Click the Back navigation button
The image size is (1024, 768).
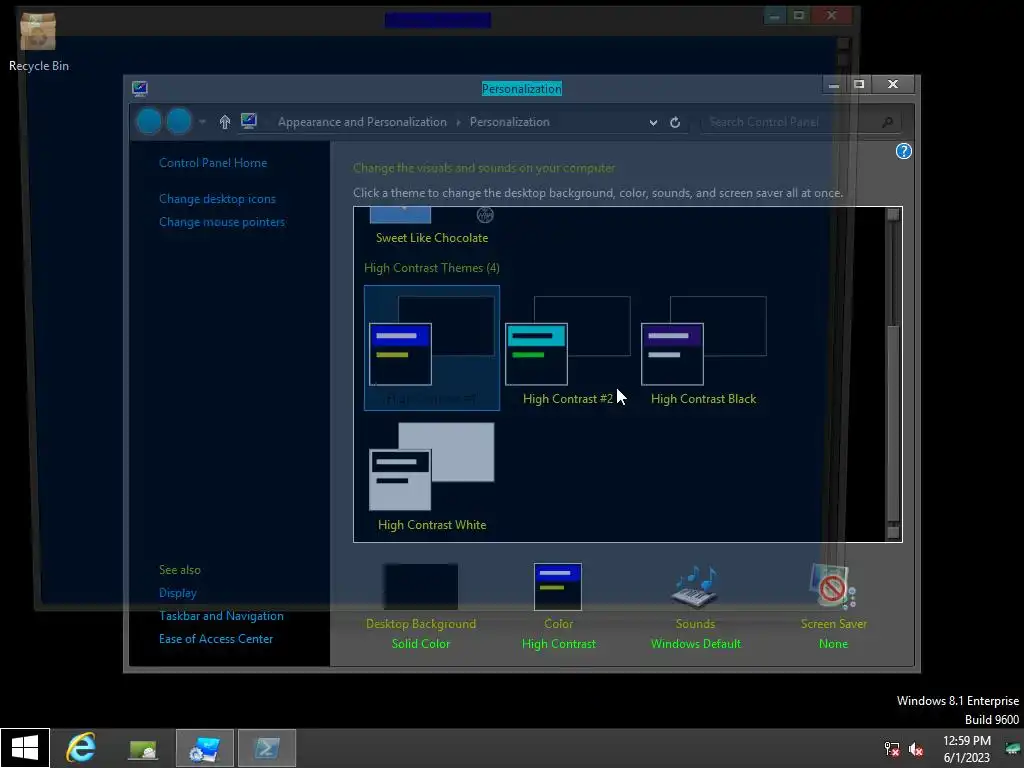pyautogui.click(x=149, y=121)
